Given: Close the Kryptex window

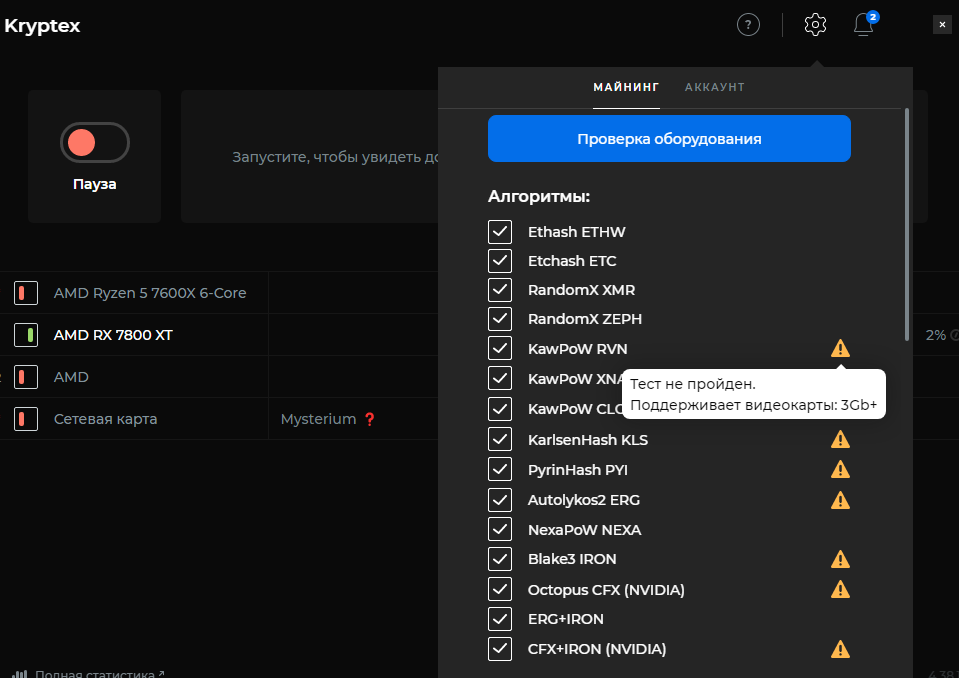Looking at the screenshot, I should [x=942, y=24].
